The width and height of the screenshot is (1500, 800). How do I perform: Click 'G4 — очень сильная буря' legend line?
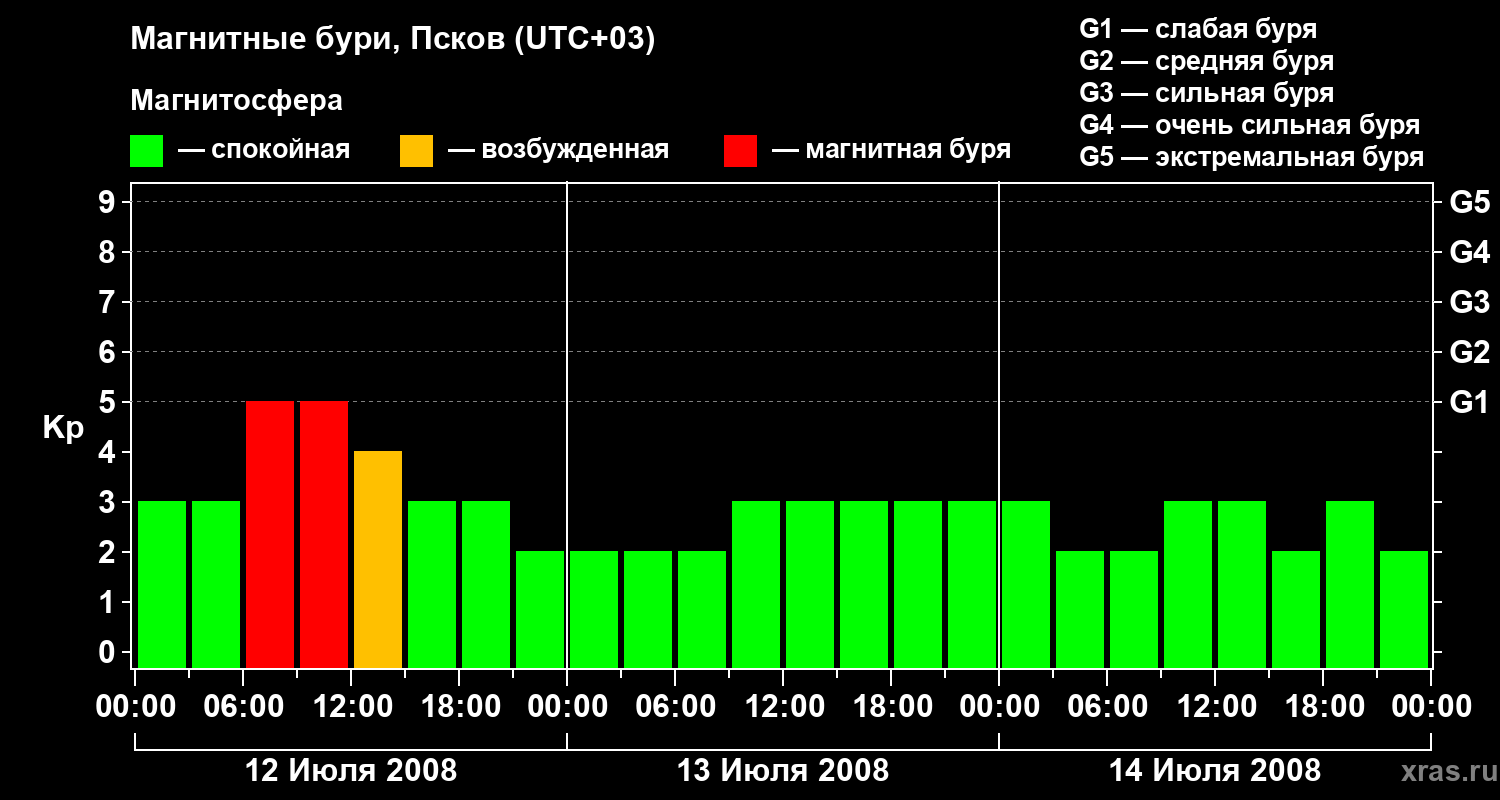[1249, 125]
